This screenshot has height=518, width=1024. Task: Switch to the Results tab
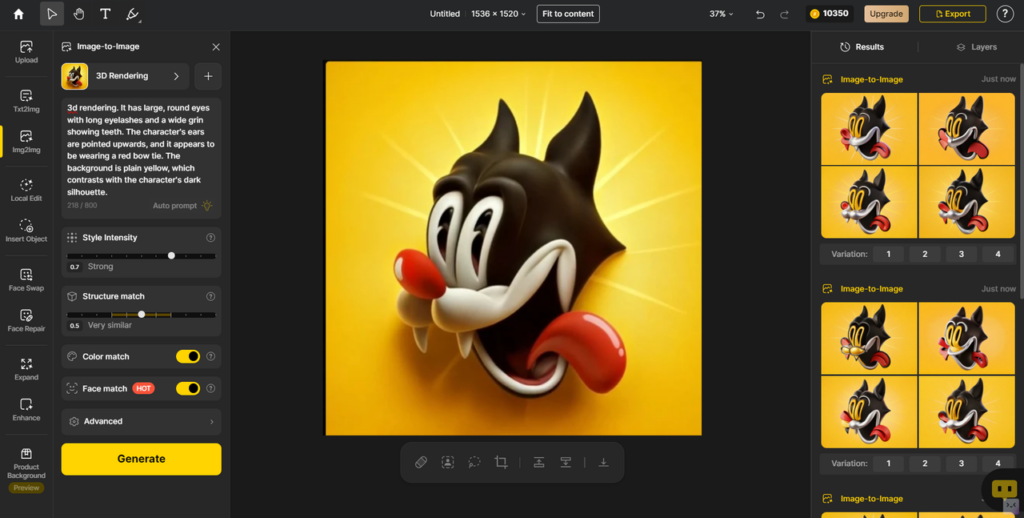coord(862,47)
